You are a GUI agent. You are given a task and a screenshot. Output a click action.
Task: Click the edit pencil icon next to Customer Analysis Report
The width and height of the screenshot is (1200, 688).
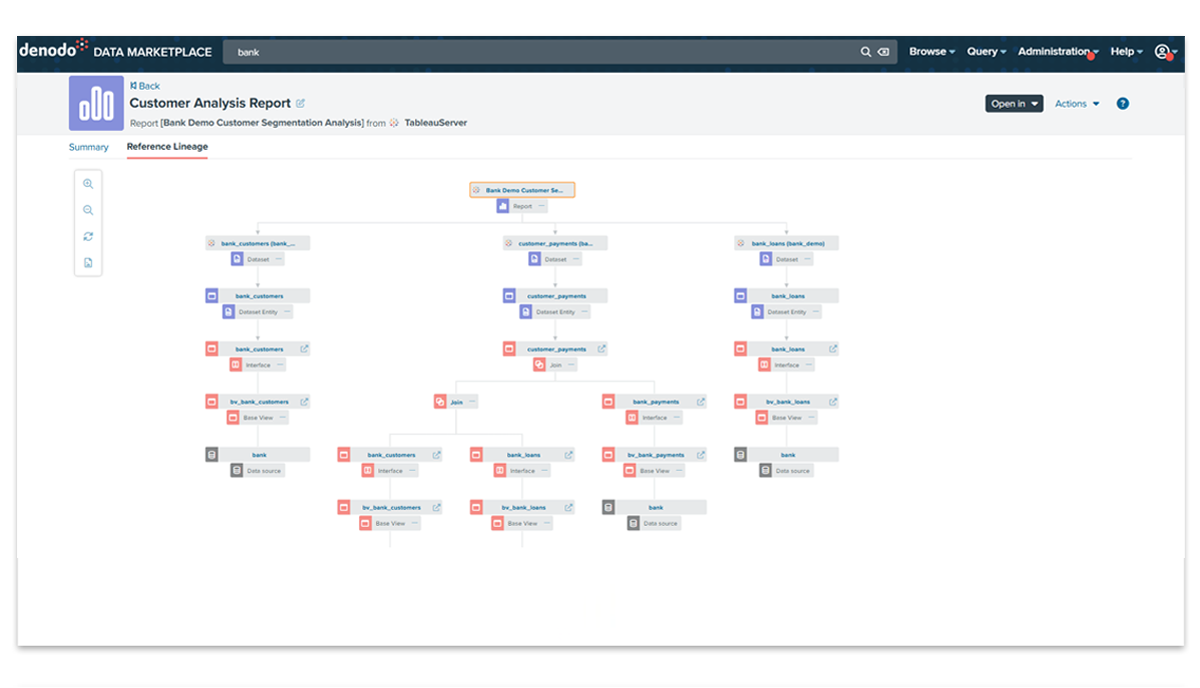pyautogui.click(x=300, y=102)
